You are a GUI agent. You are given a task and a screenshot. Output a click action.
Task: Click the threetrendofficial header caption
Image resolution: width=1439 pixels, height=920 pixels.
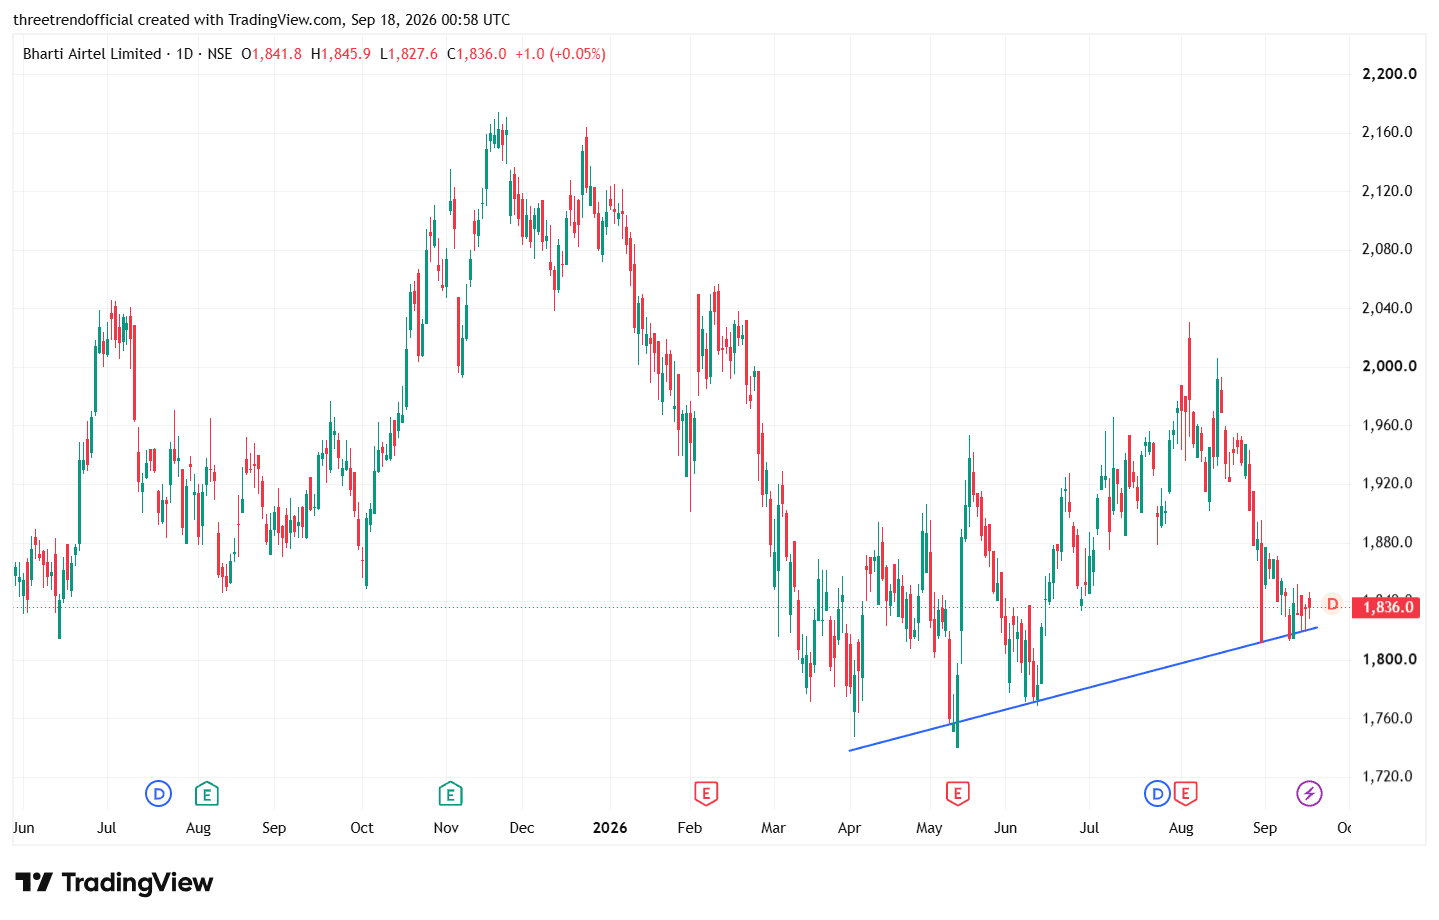pyautogui.click(x=261, y=20)
